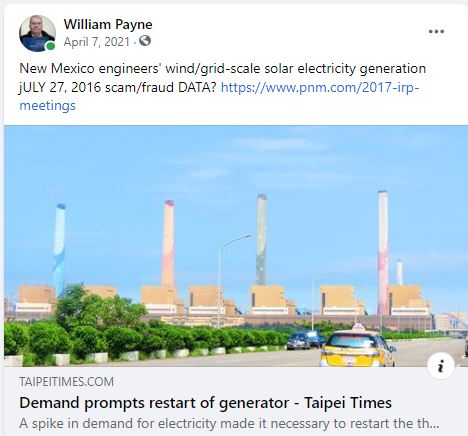The image size is (468, 436).
Task: Click the green active status dot
Action: (x=50, y=46)
